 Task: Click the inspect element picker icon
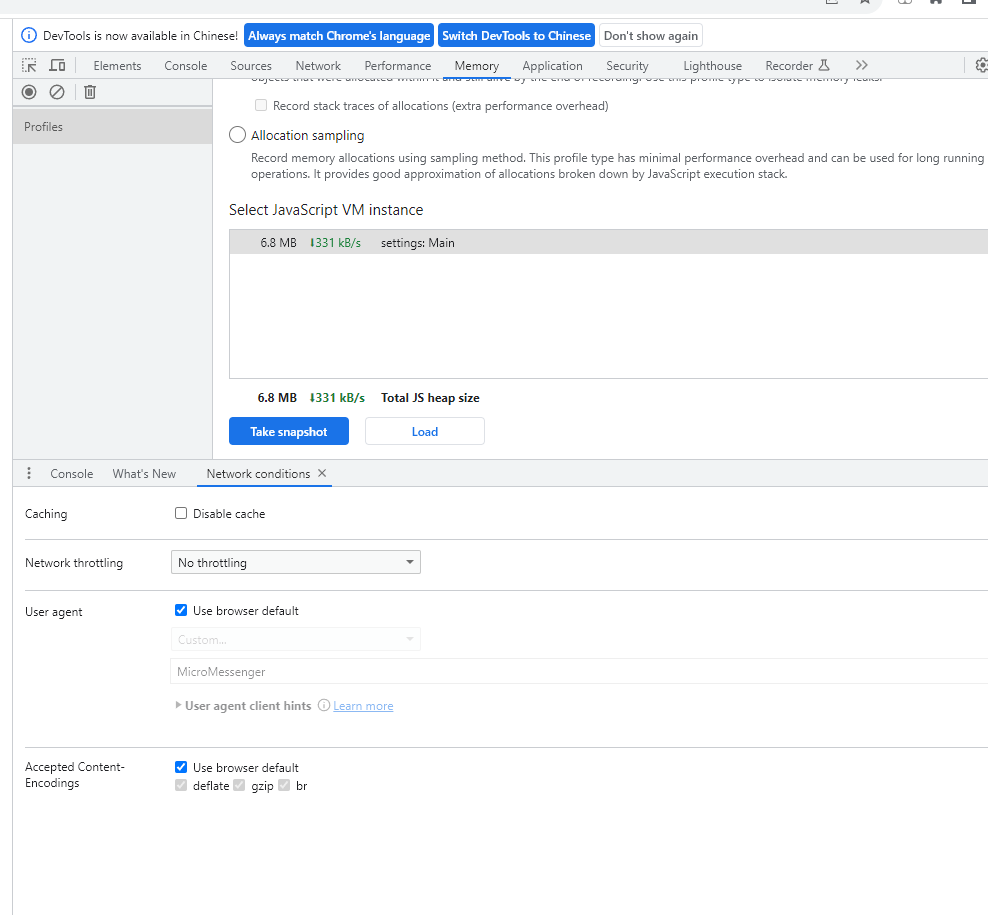[30, 65]
